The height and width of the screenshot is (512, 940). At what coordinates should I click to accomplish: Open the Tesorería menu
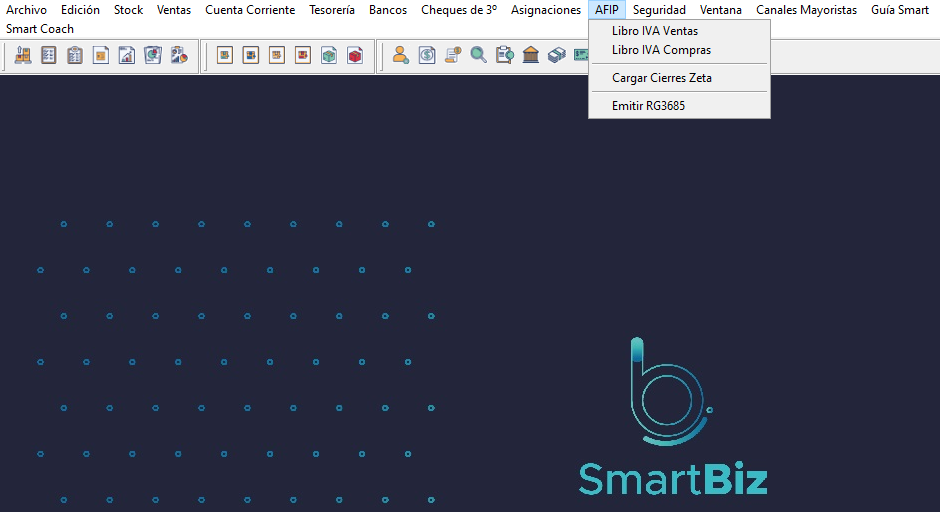point(332,10)
